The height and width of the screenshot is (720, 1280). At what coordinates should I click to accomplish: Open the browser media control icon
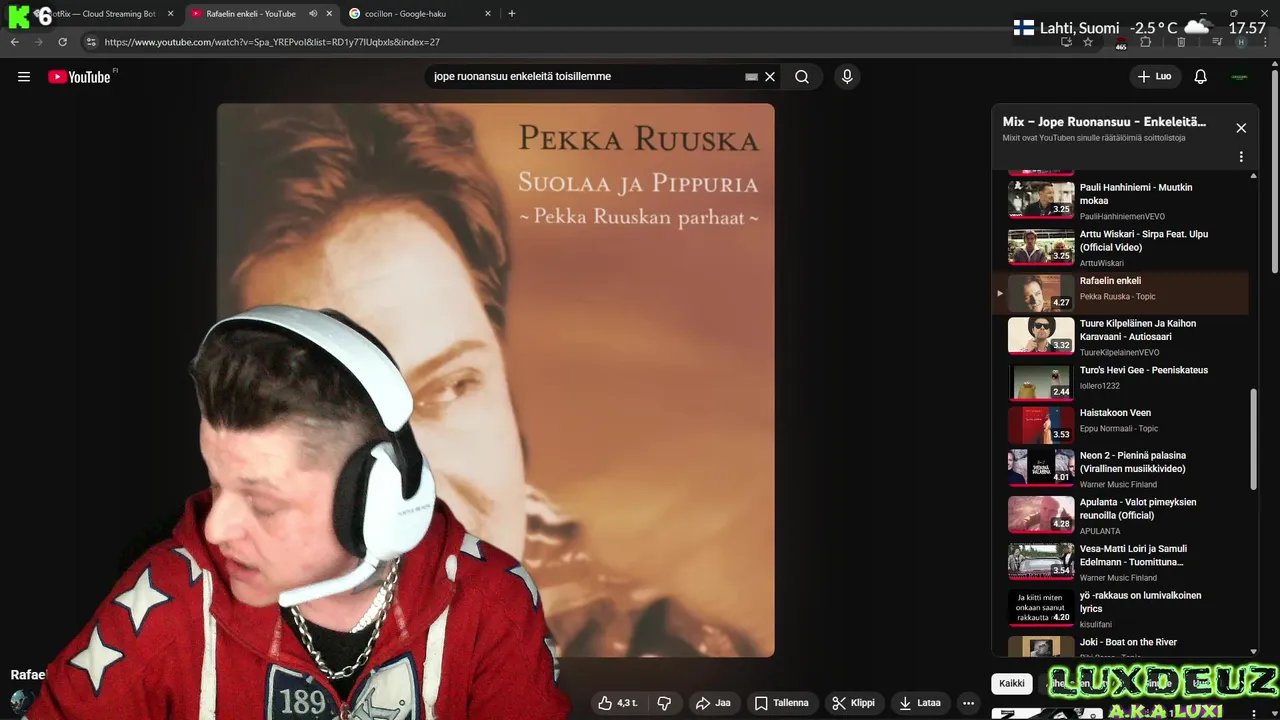1217,42
